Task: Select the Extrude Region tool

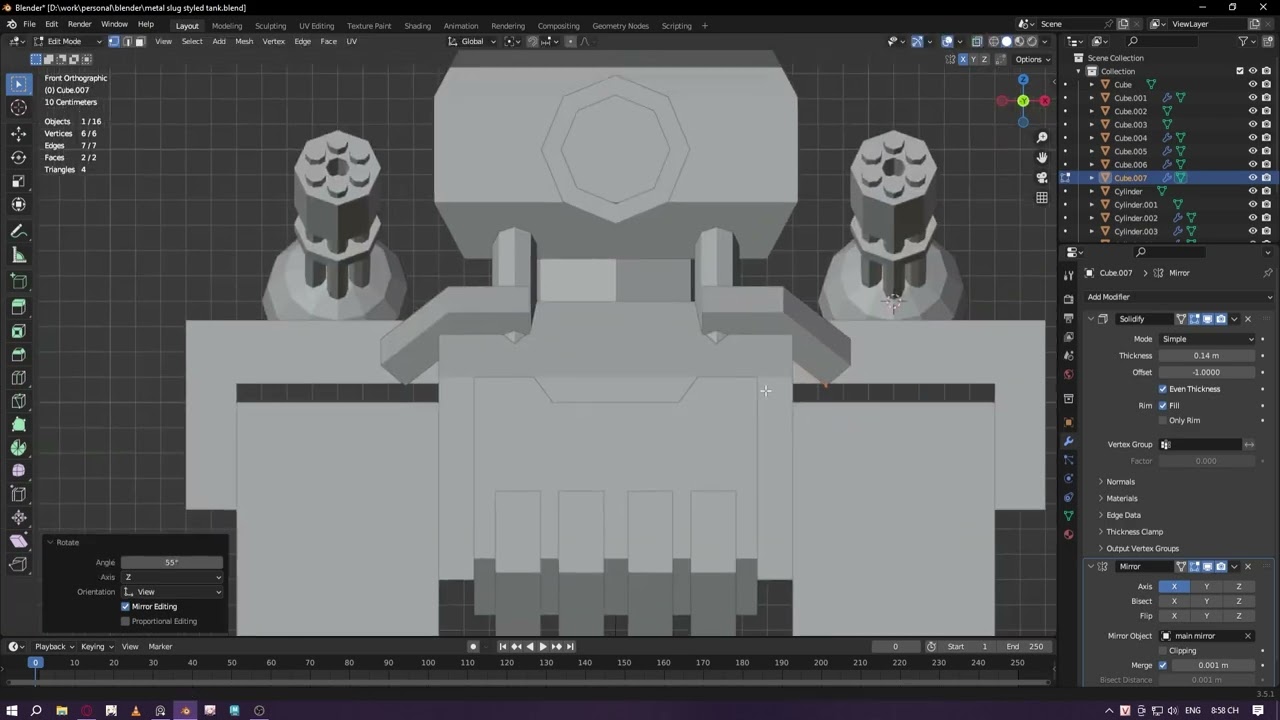Action: click(18, 307)
